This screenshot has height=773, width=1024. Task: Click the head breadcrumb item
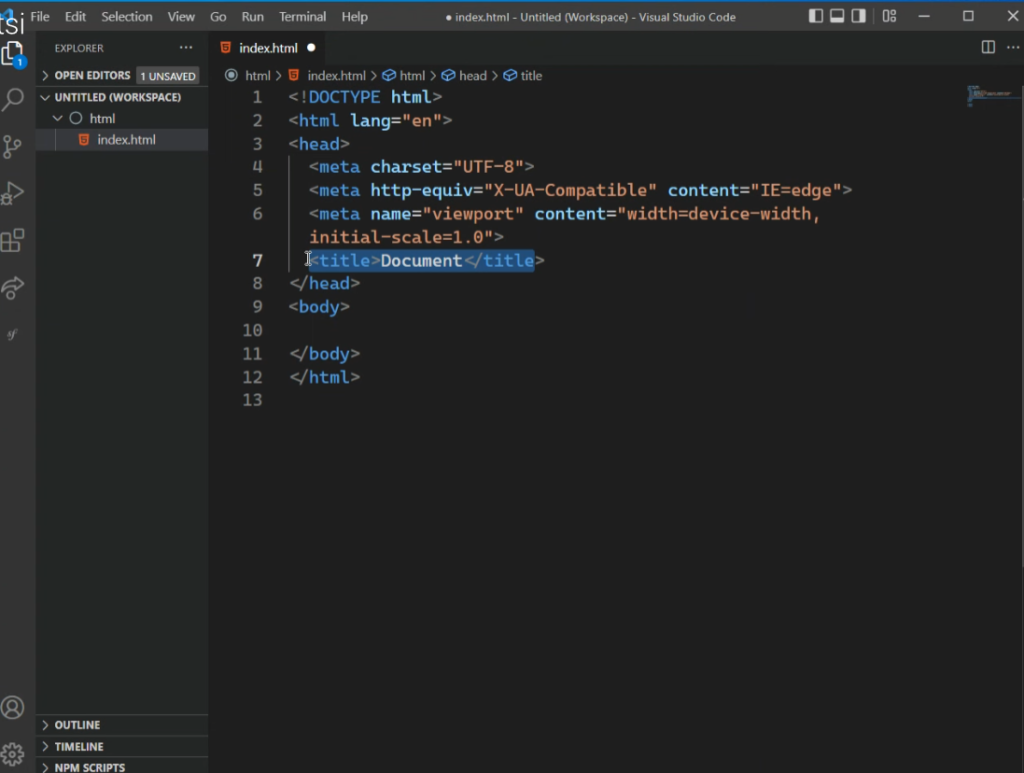coord(472,75)
